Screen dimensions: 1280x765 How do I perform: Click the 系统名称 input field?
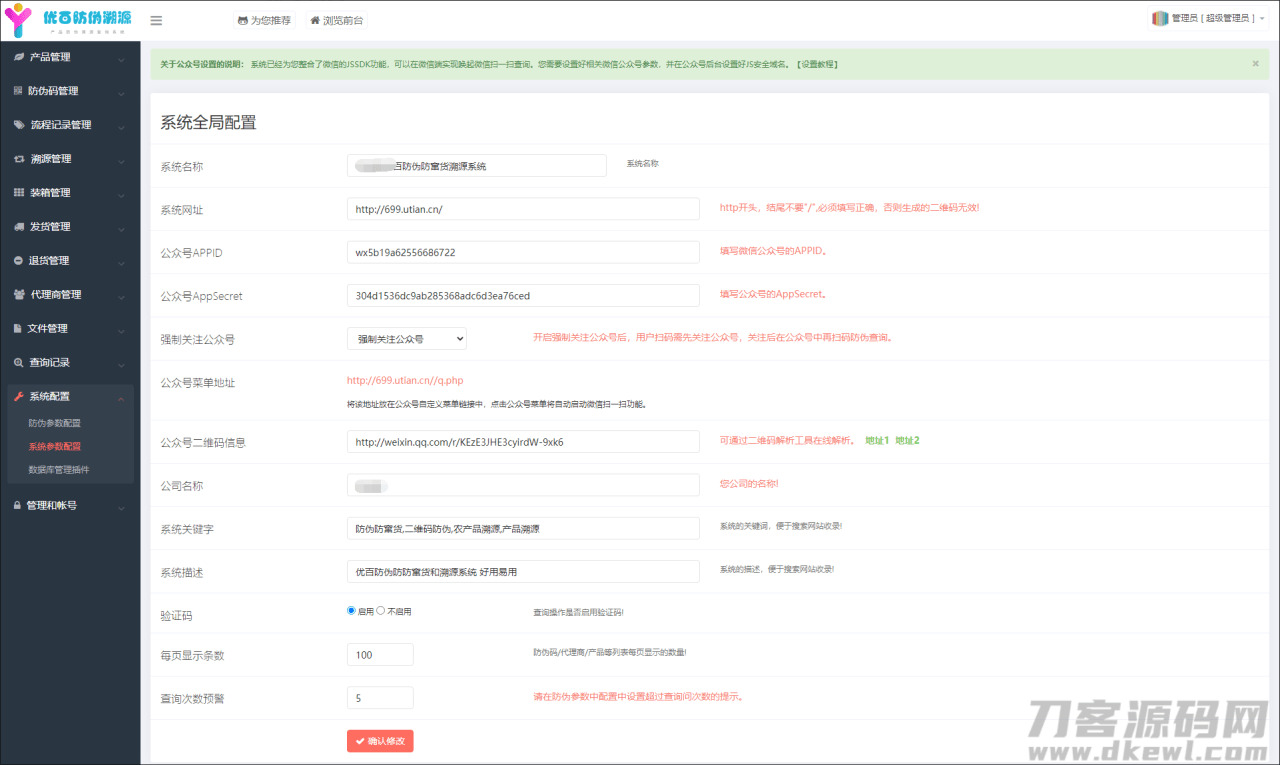coord(477,165)
